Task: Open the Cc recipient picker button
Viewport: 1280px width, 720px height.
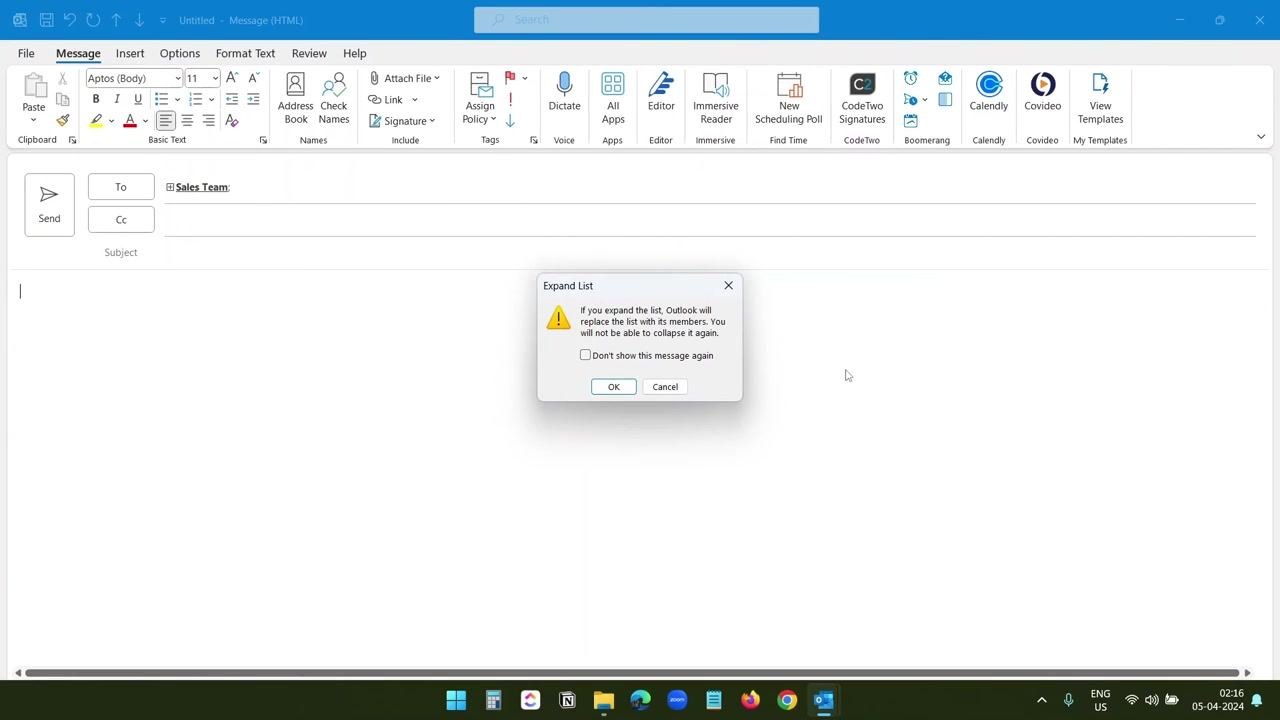Action: 121,220
